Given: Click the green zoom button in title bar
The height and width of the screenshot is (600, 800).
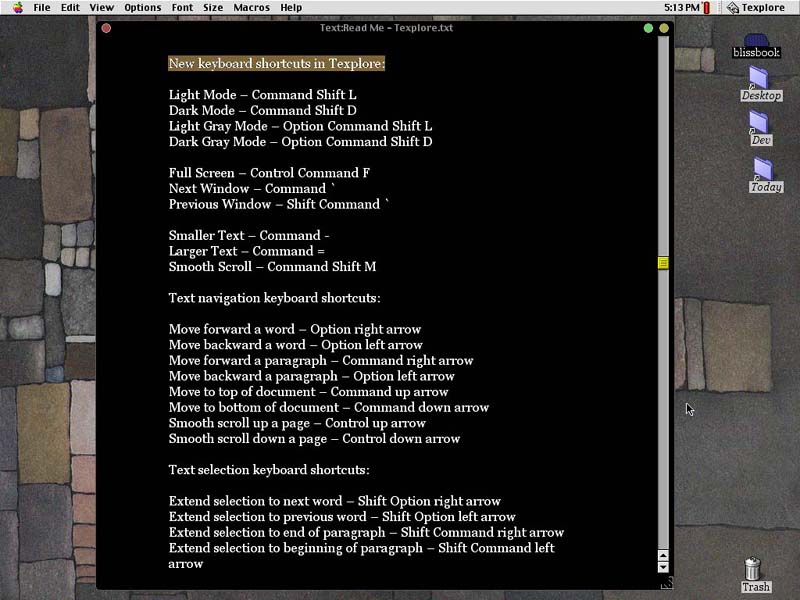Looking at the screenshot, I should point(648,28).
